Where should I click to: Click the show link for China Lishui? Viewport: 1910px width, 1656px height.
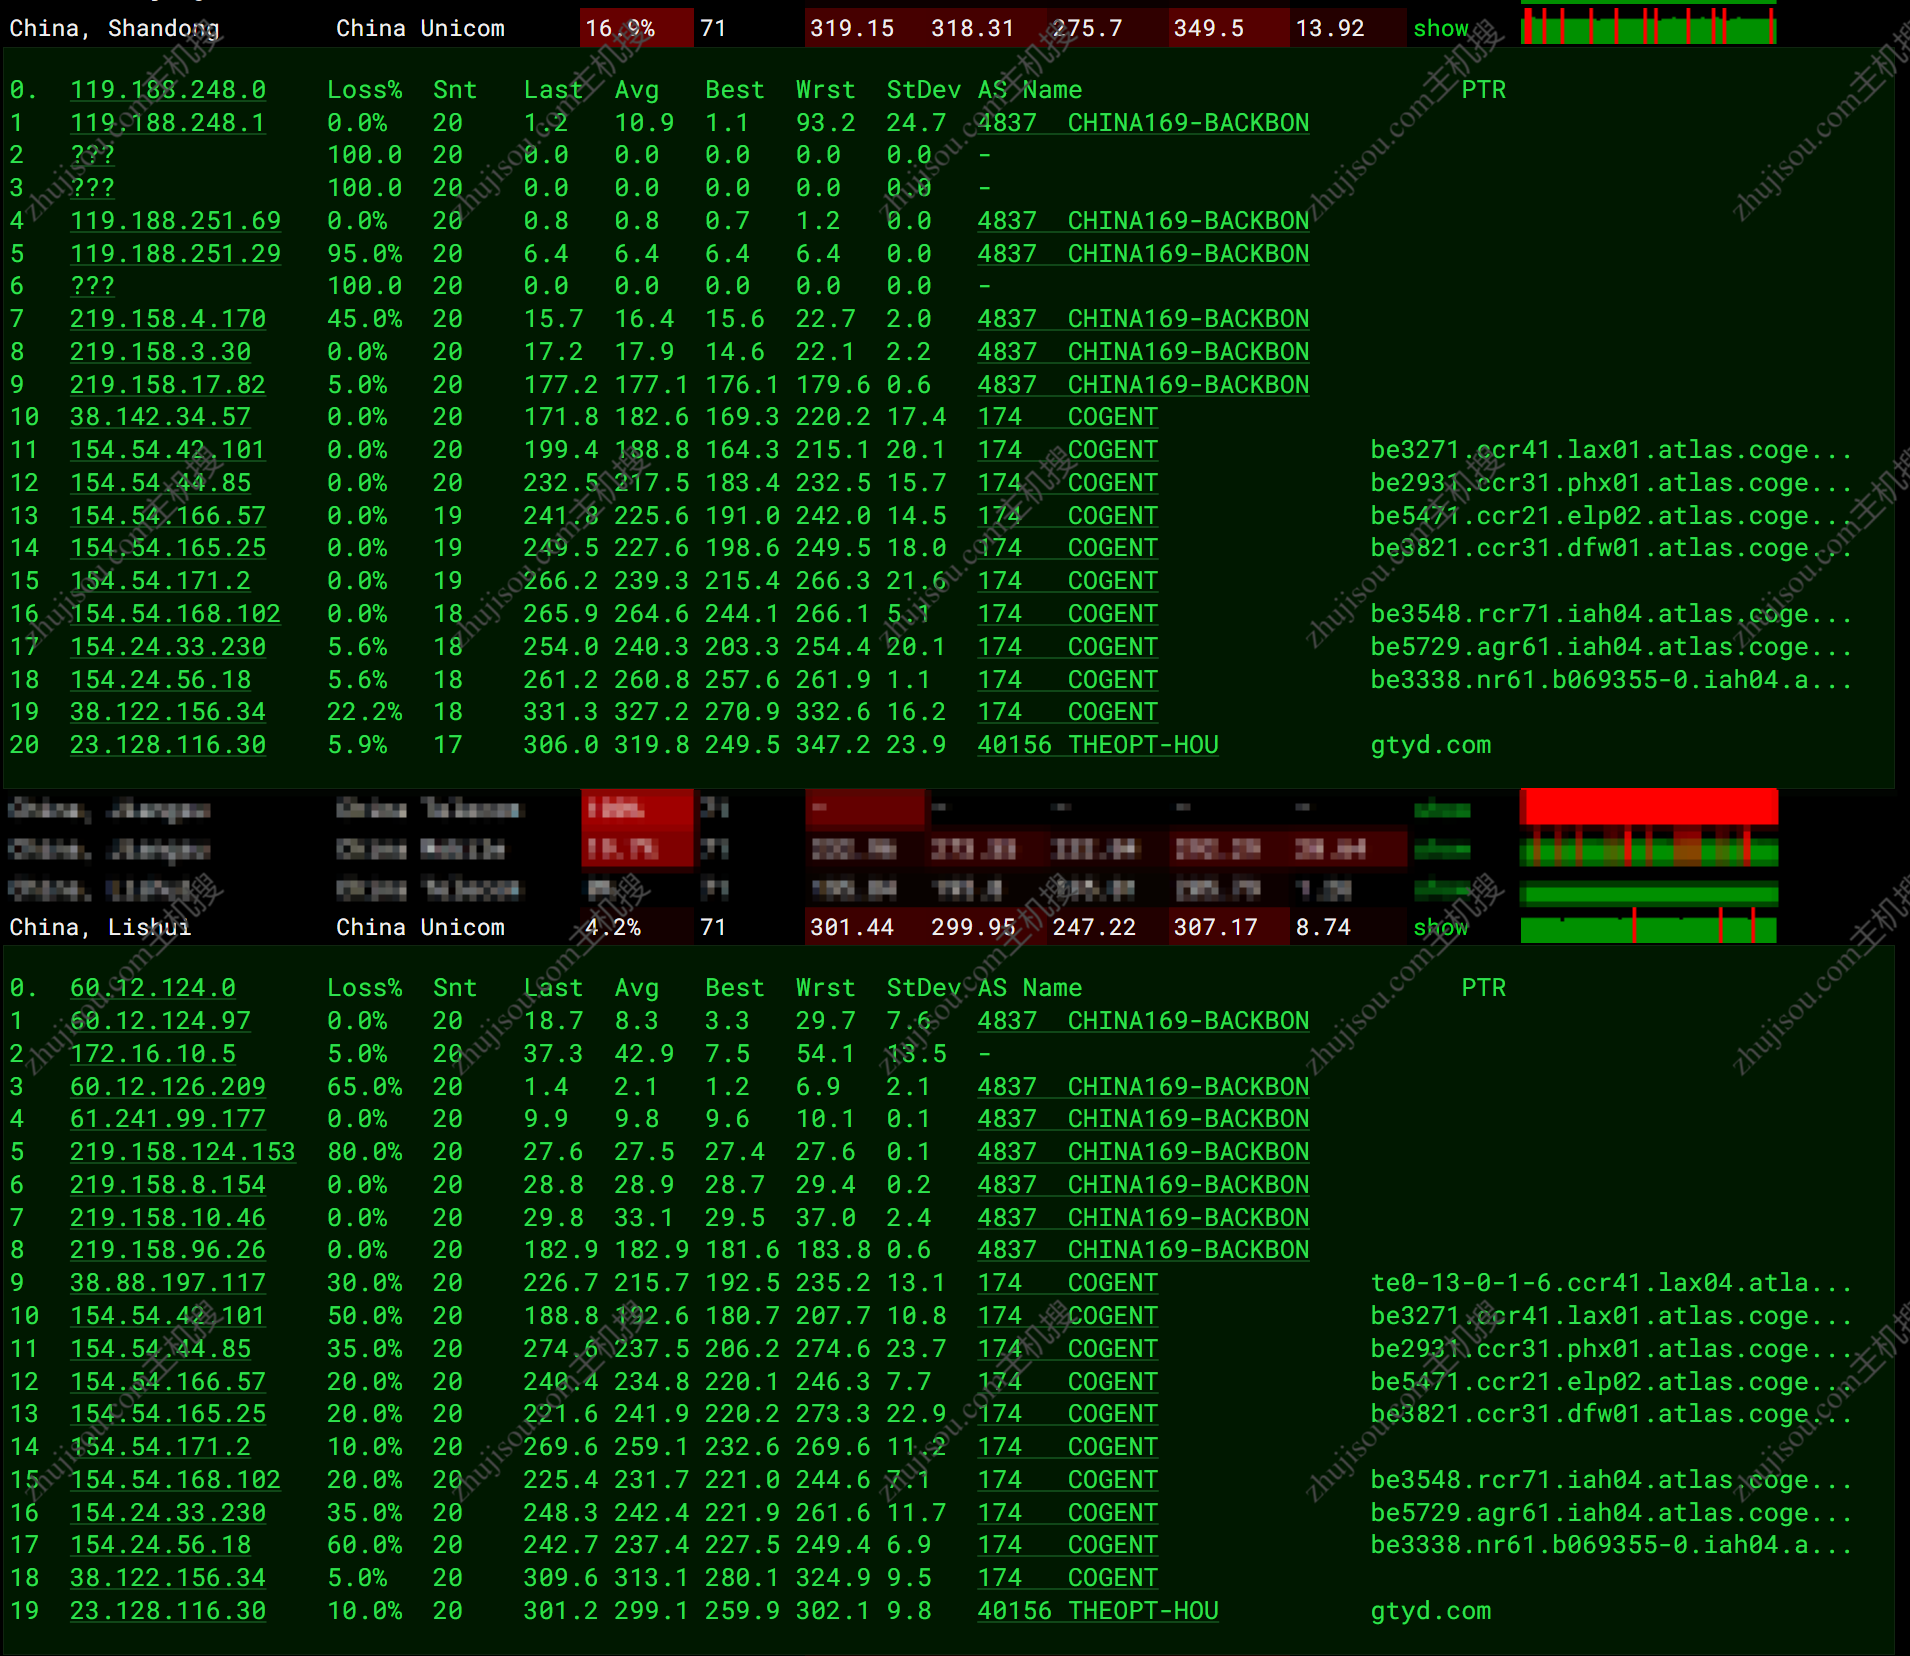(x=1440, y=927)
